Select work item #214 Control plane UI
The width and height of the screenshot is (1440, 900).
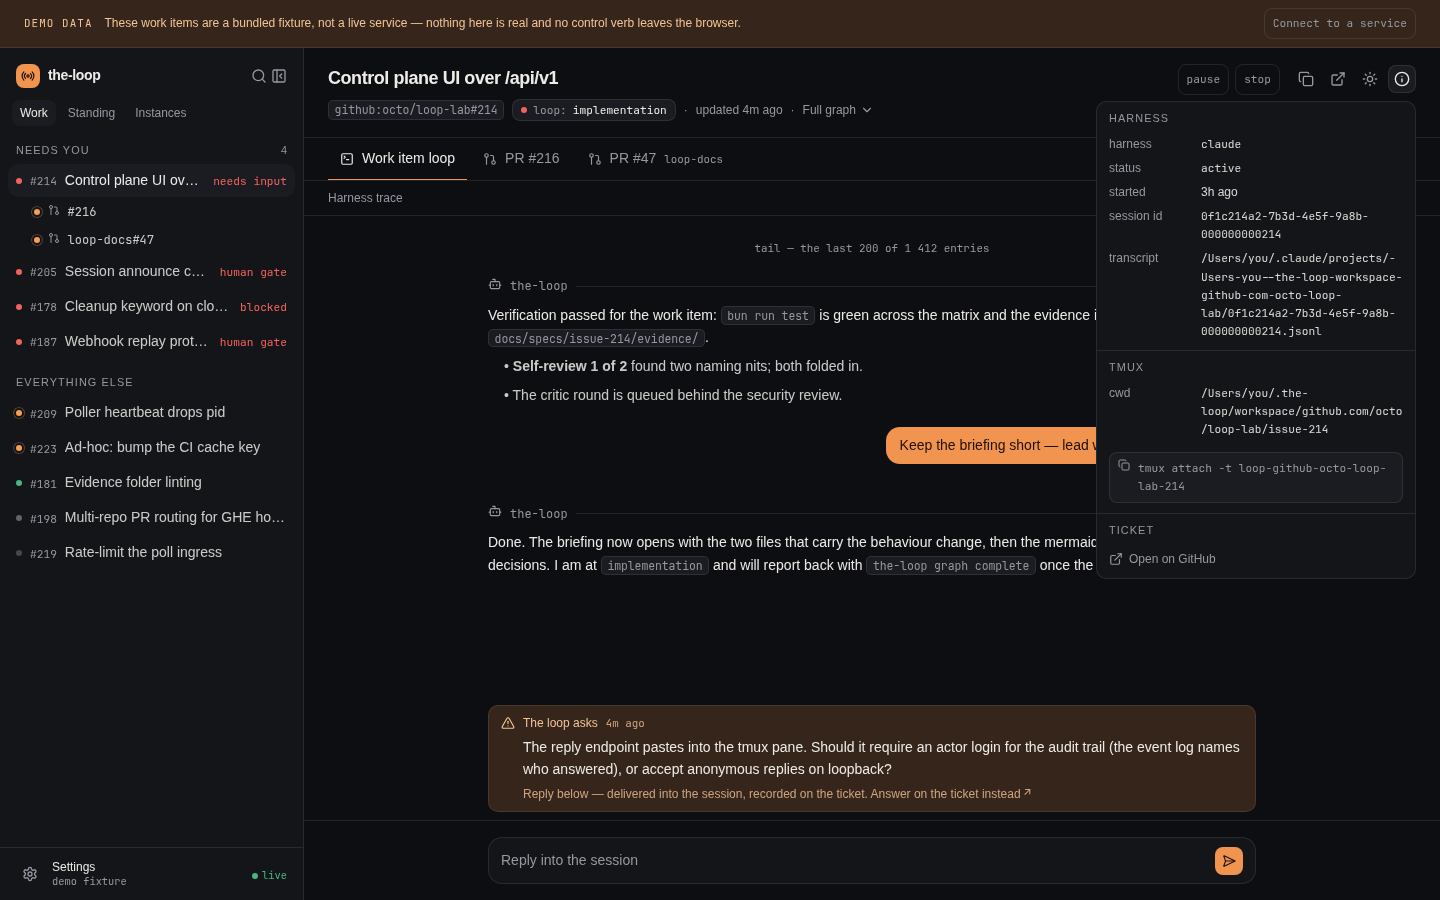coord(152,181)
